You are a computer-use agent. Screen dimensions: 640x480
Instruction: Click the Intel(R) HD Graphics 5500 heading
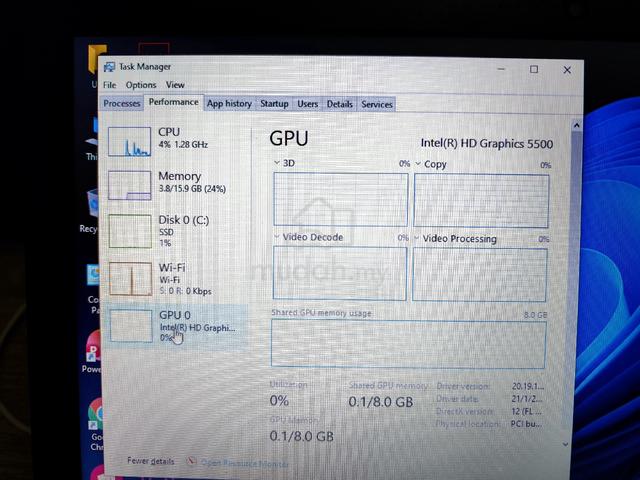click(x=487, y=144)
